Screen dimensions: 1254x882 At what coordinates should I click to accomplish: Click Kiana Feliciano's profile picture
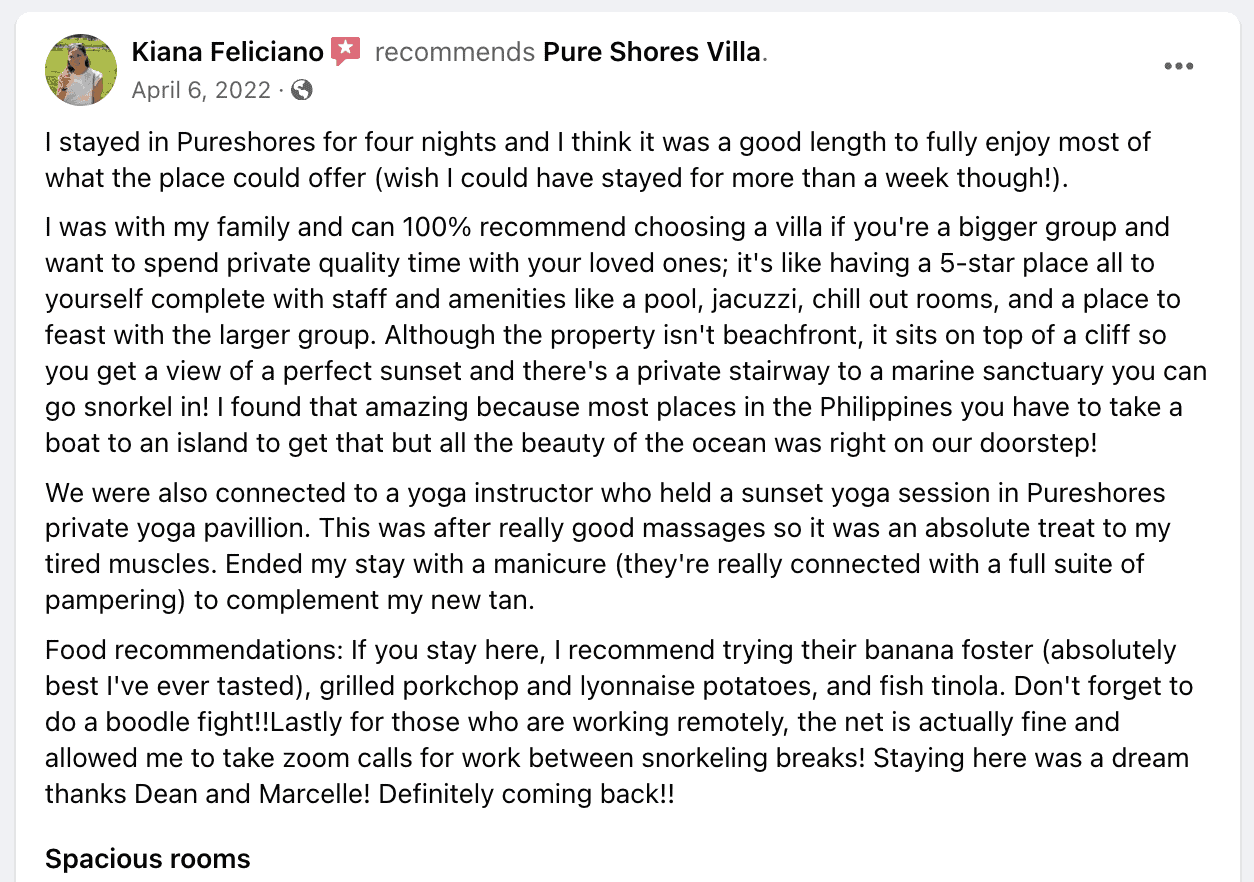coord(81,70)
